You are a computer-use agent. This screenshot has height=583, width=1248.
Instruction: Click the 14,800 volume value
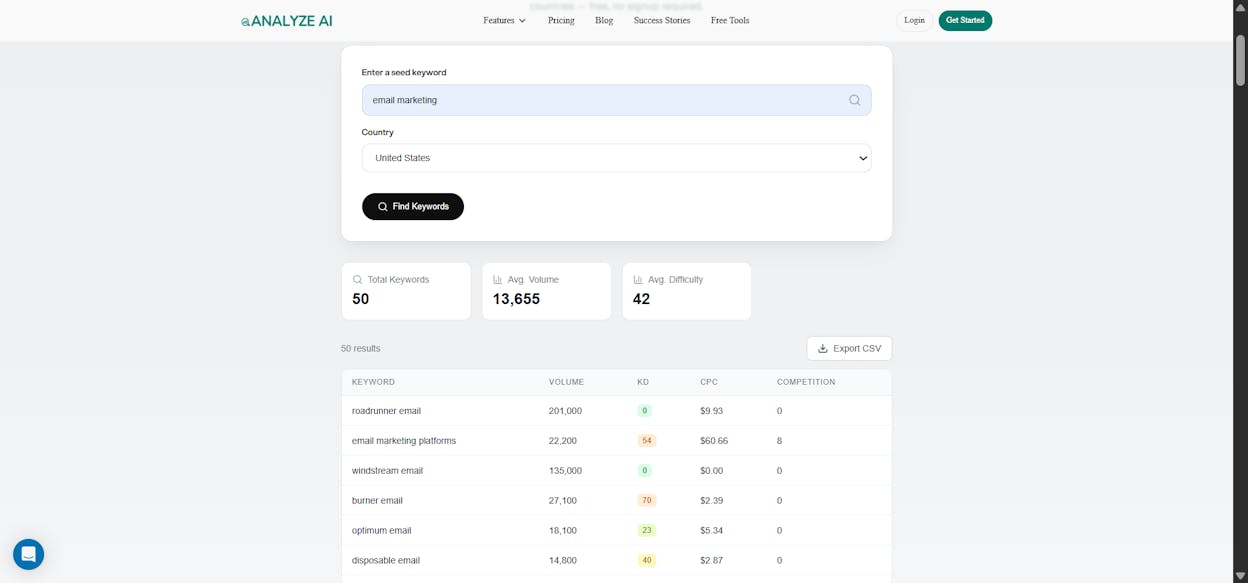click(562, 561)
